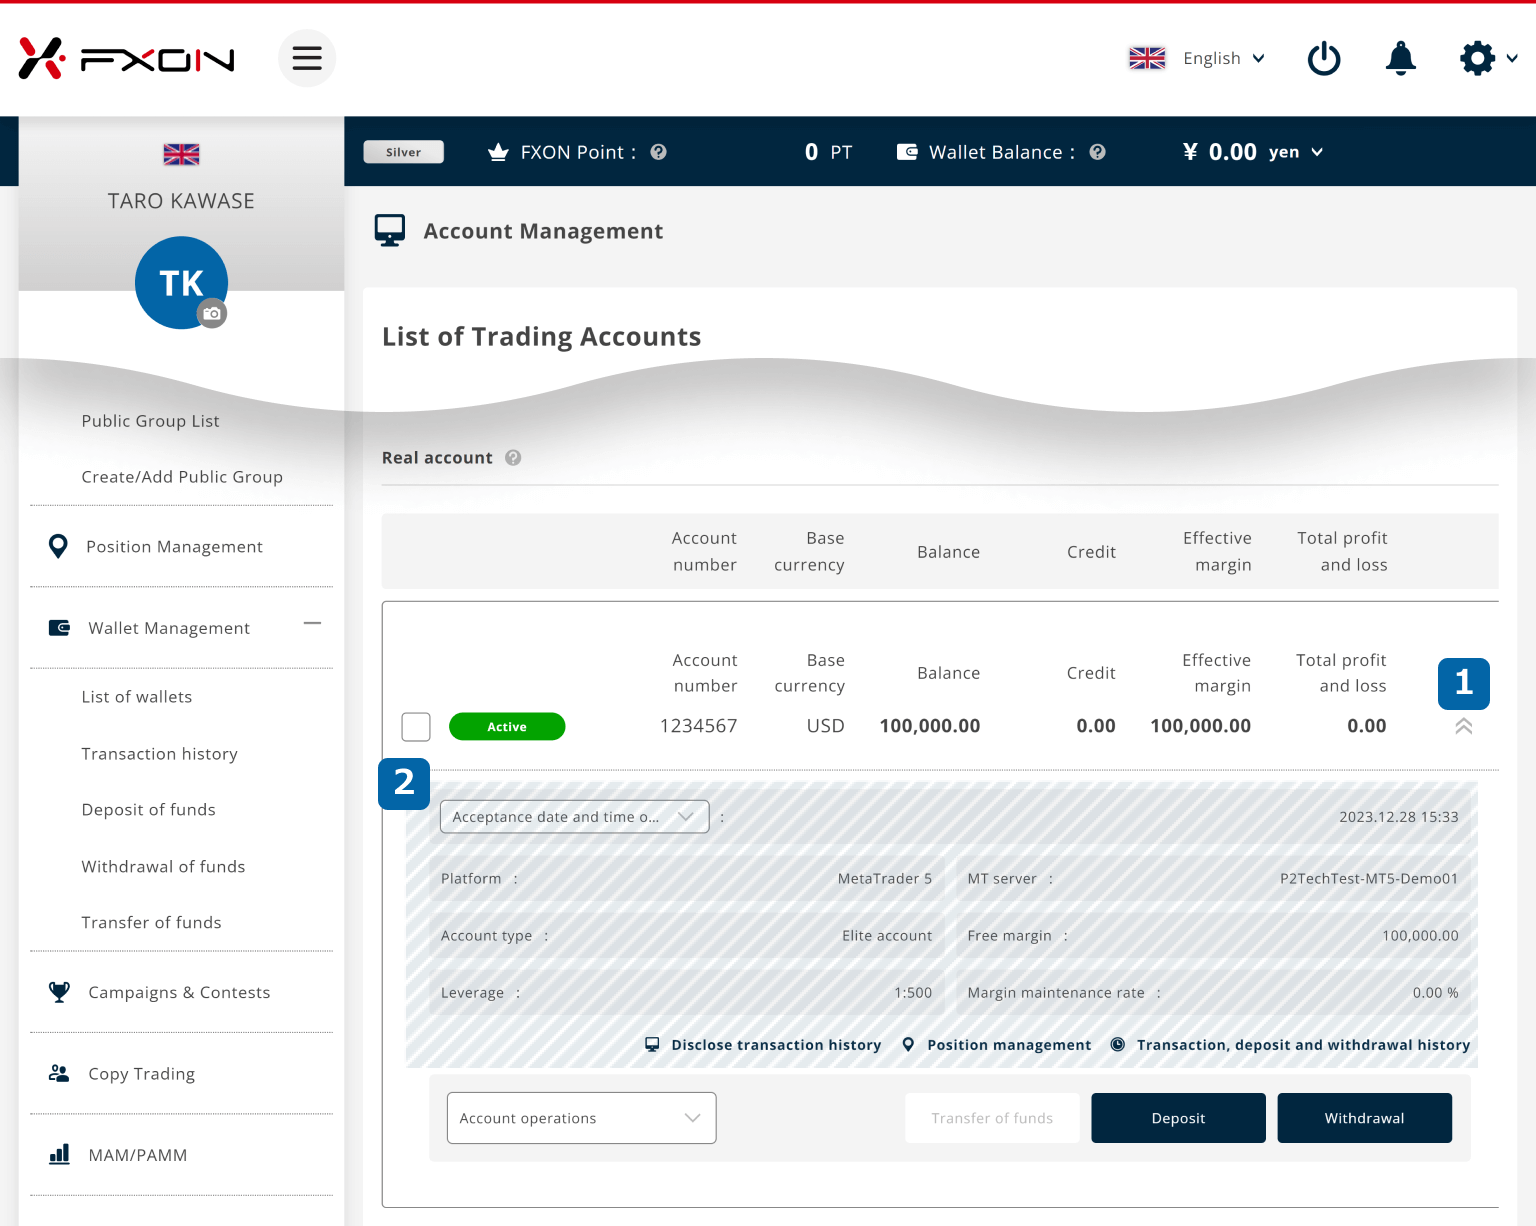Click Disclose transaction history link
Image resolution: width=1536 pixels, height=1226 pixels.
776,1045
